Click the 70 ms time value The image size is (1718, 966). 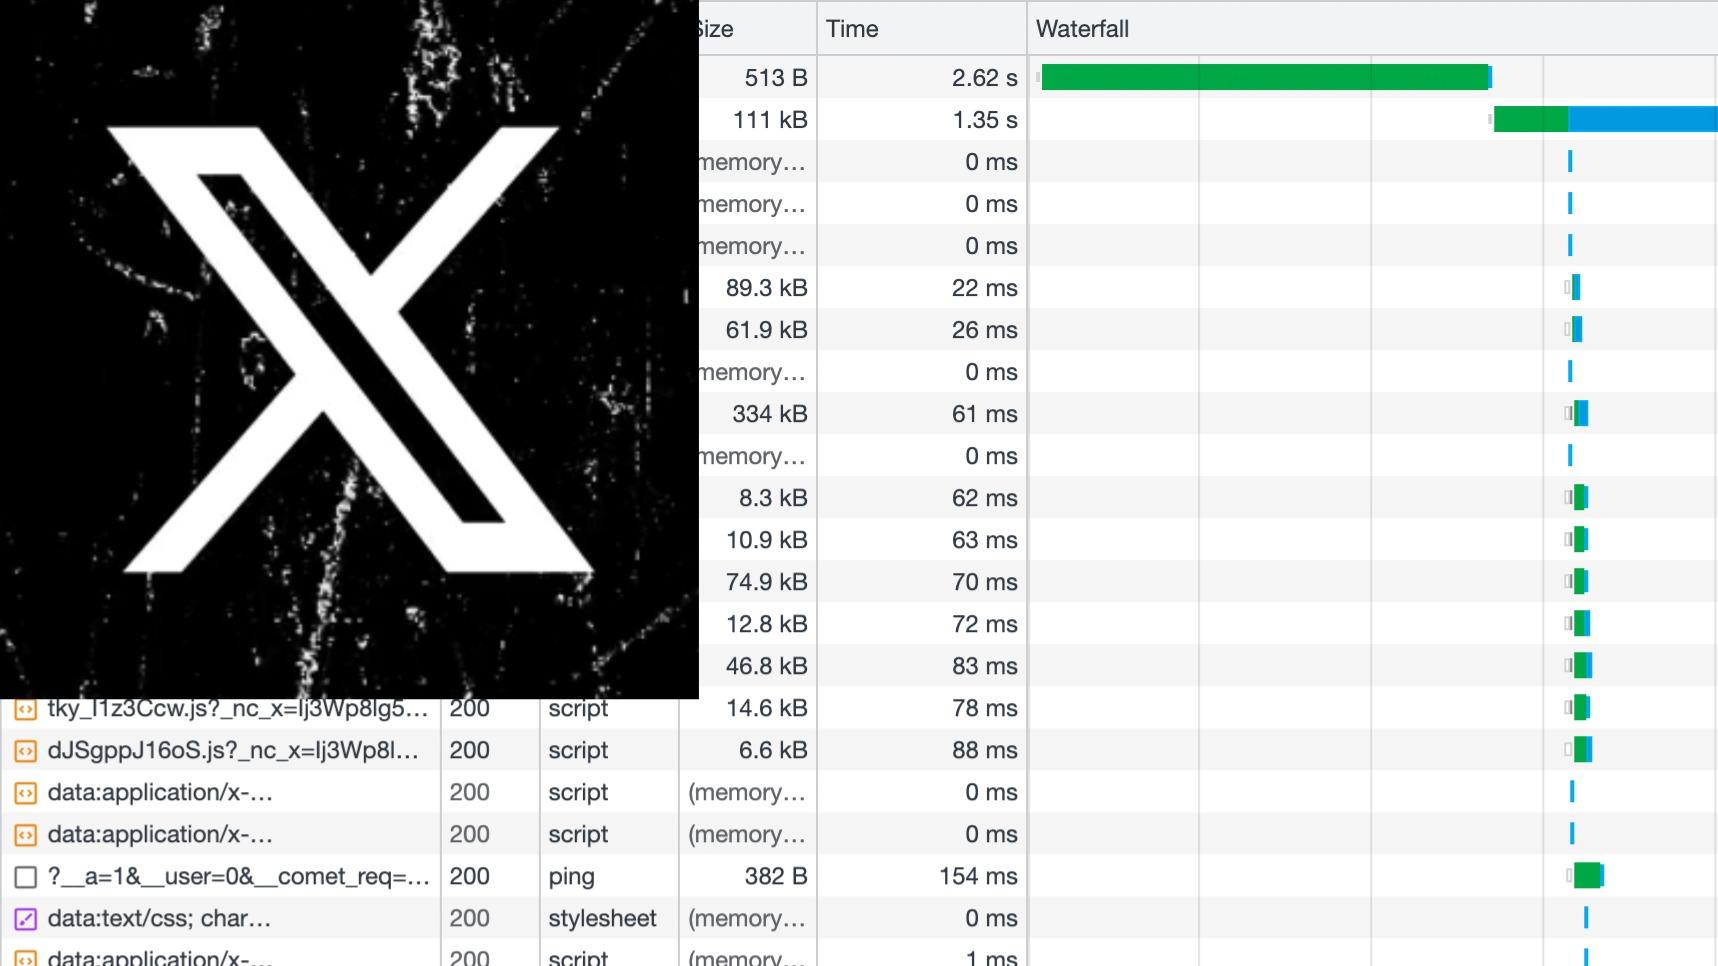[984, 582]
